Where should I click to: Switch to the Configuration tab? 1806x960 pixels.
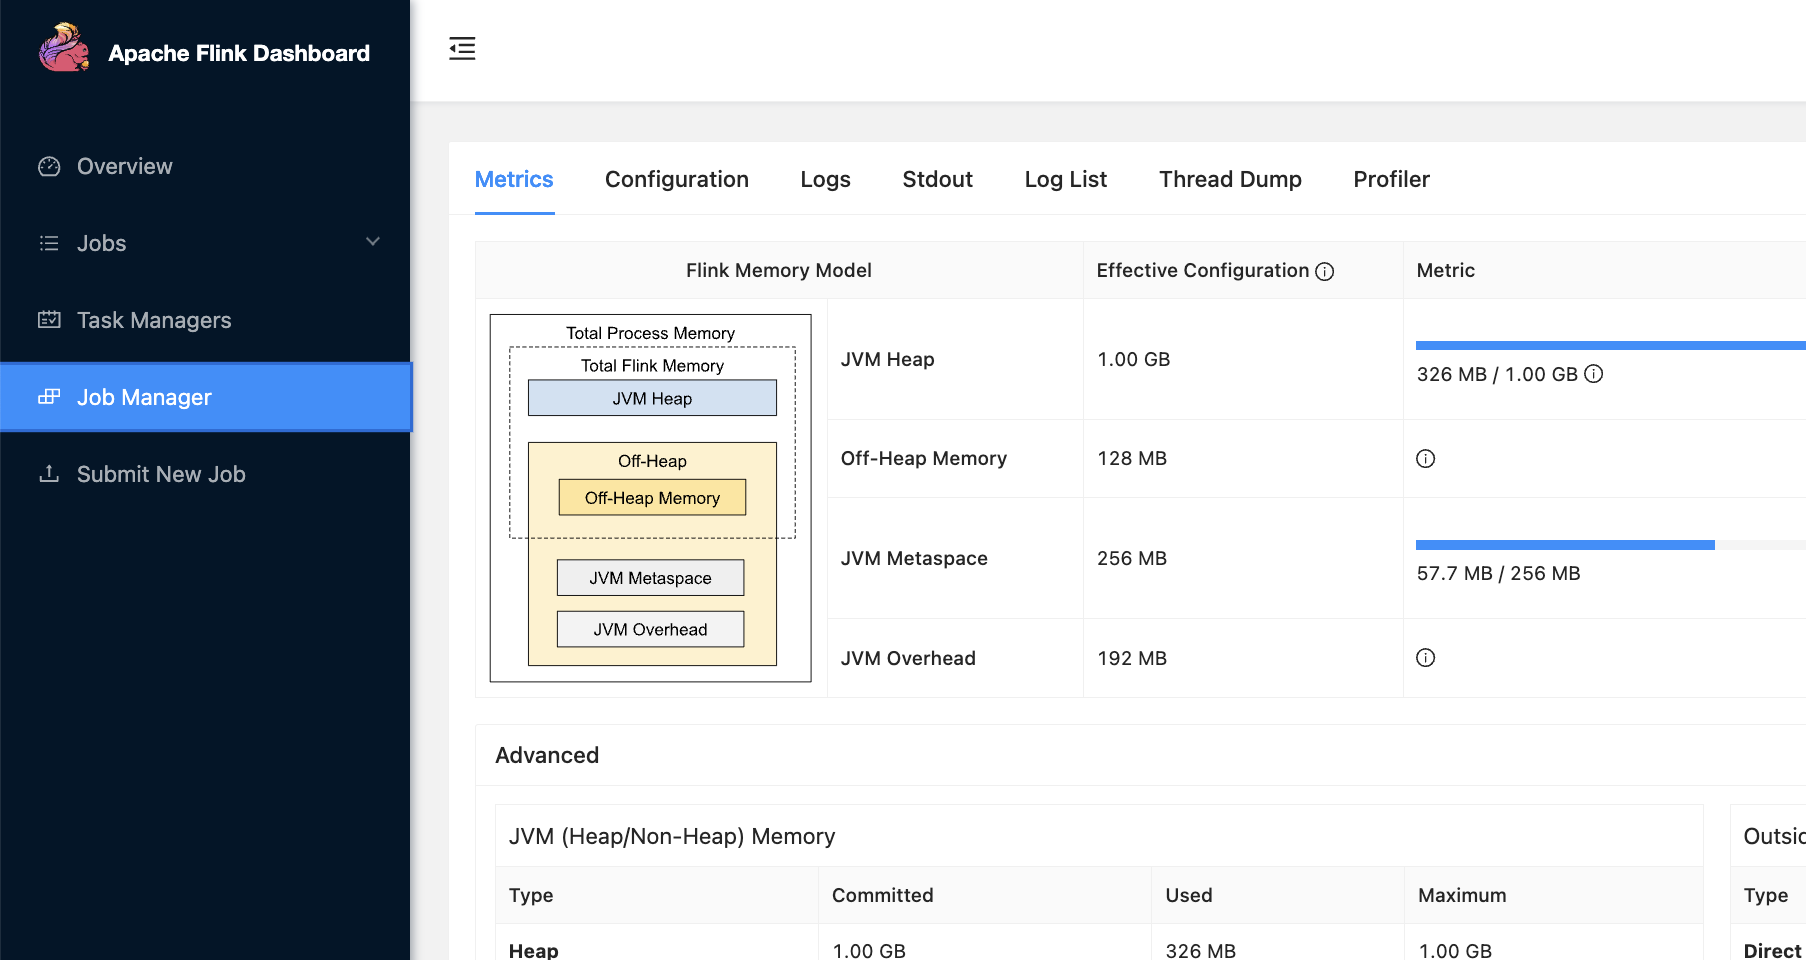676,179
